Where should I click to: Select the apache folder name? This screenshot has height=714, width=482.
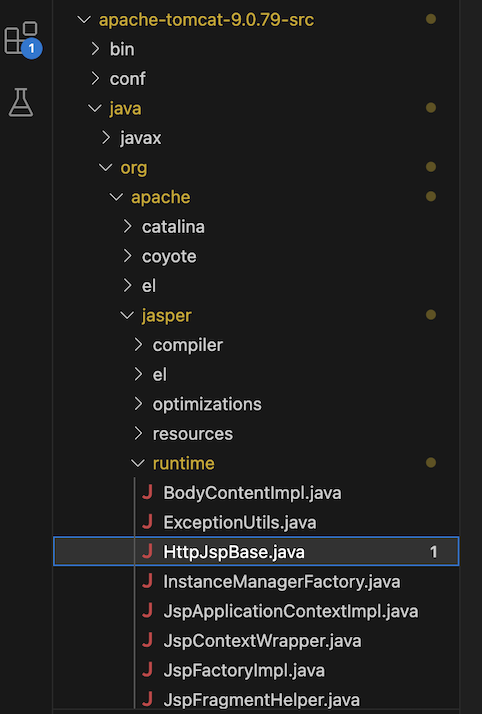coord(161,198)
